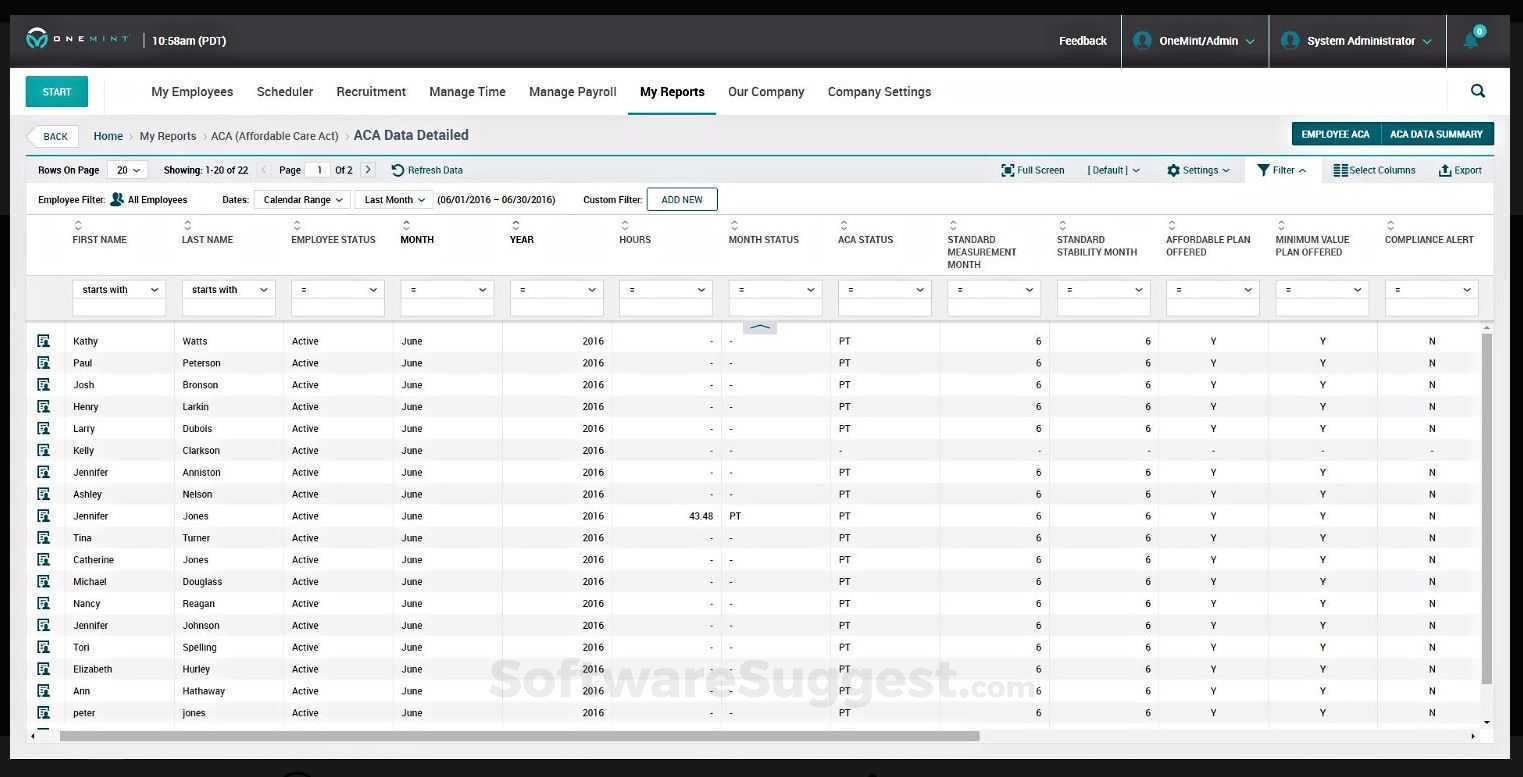1523x777 pixels.
Task: Click First Name filter text field
Action: point(119,308)
